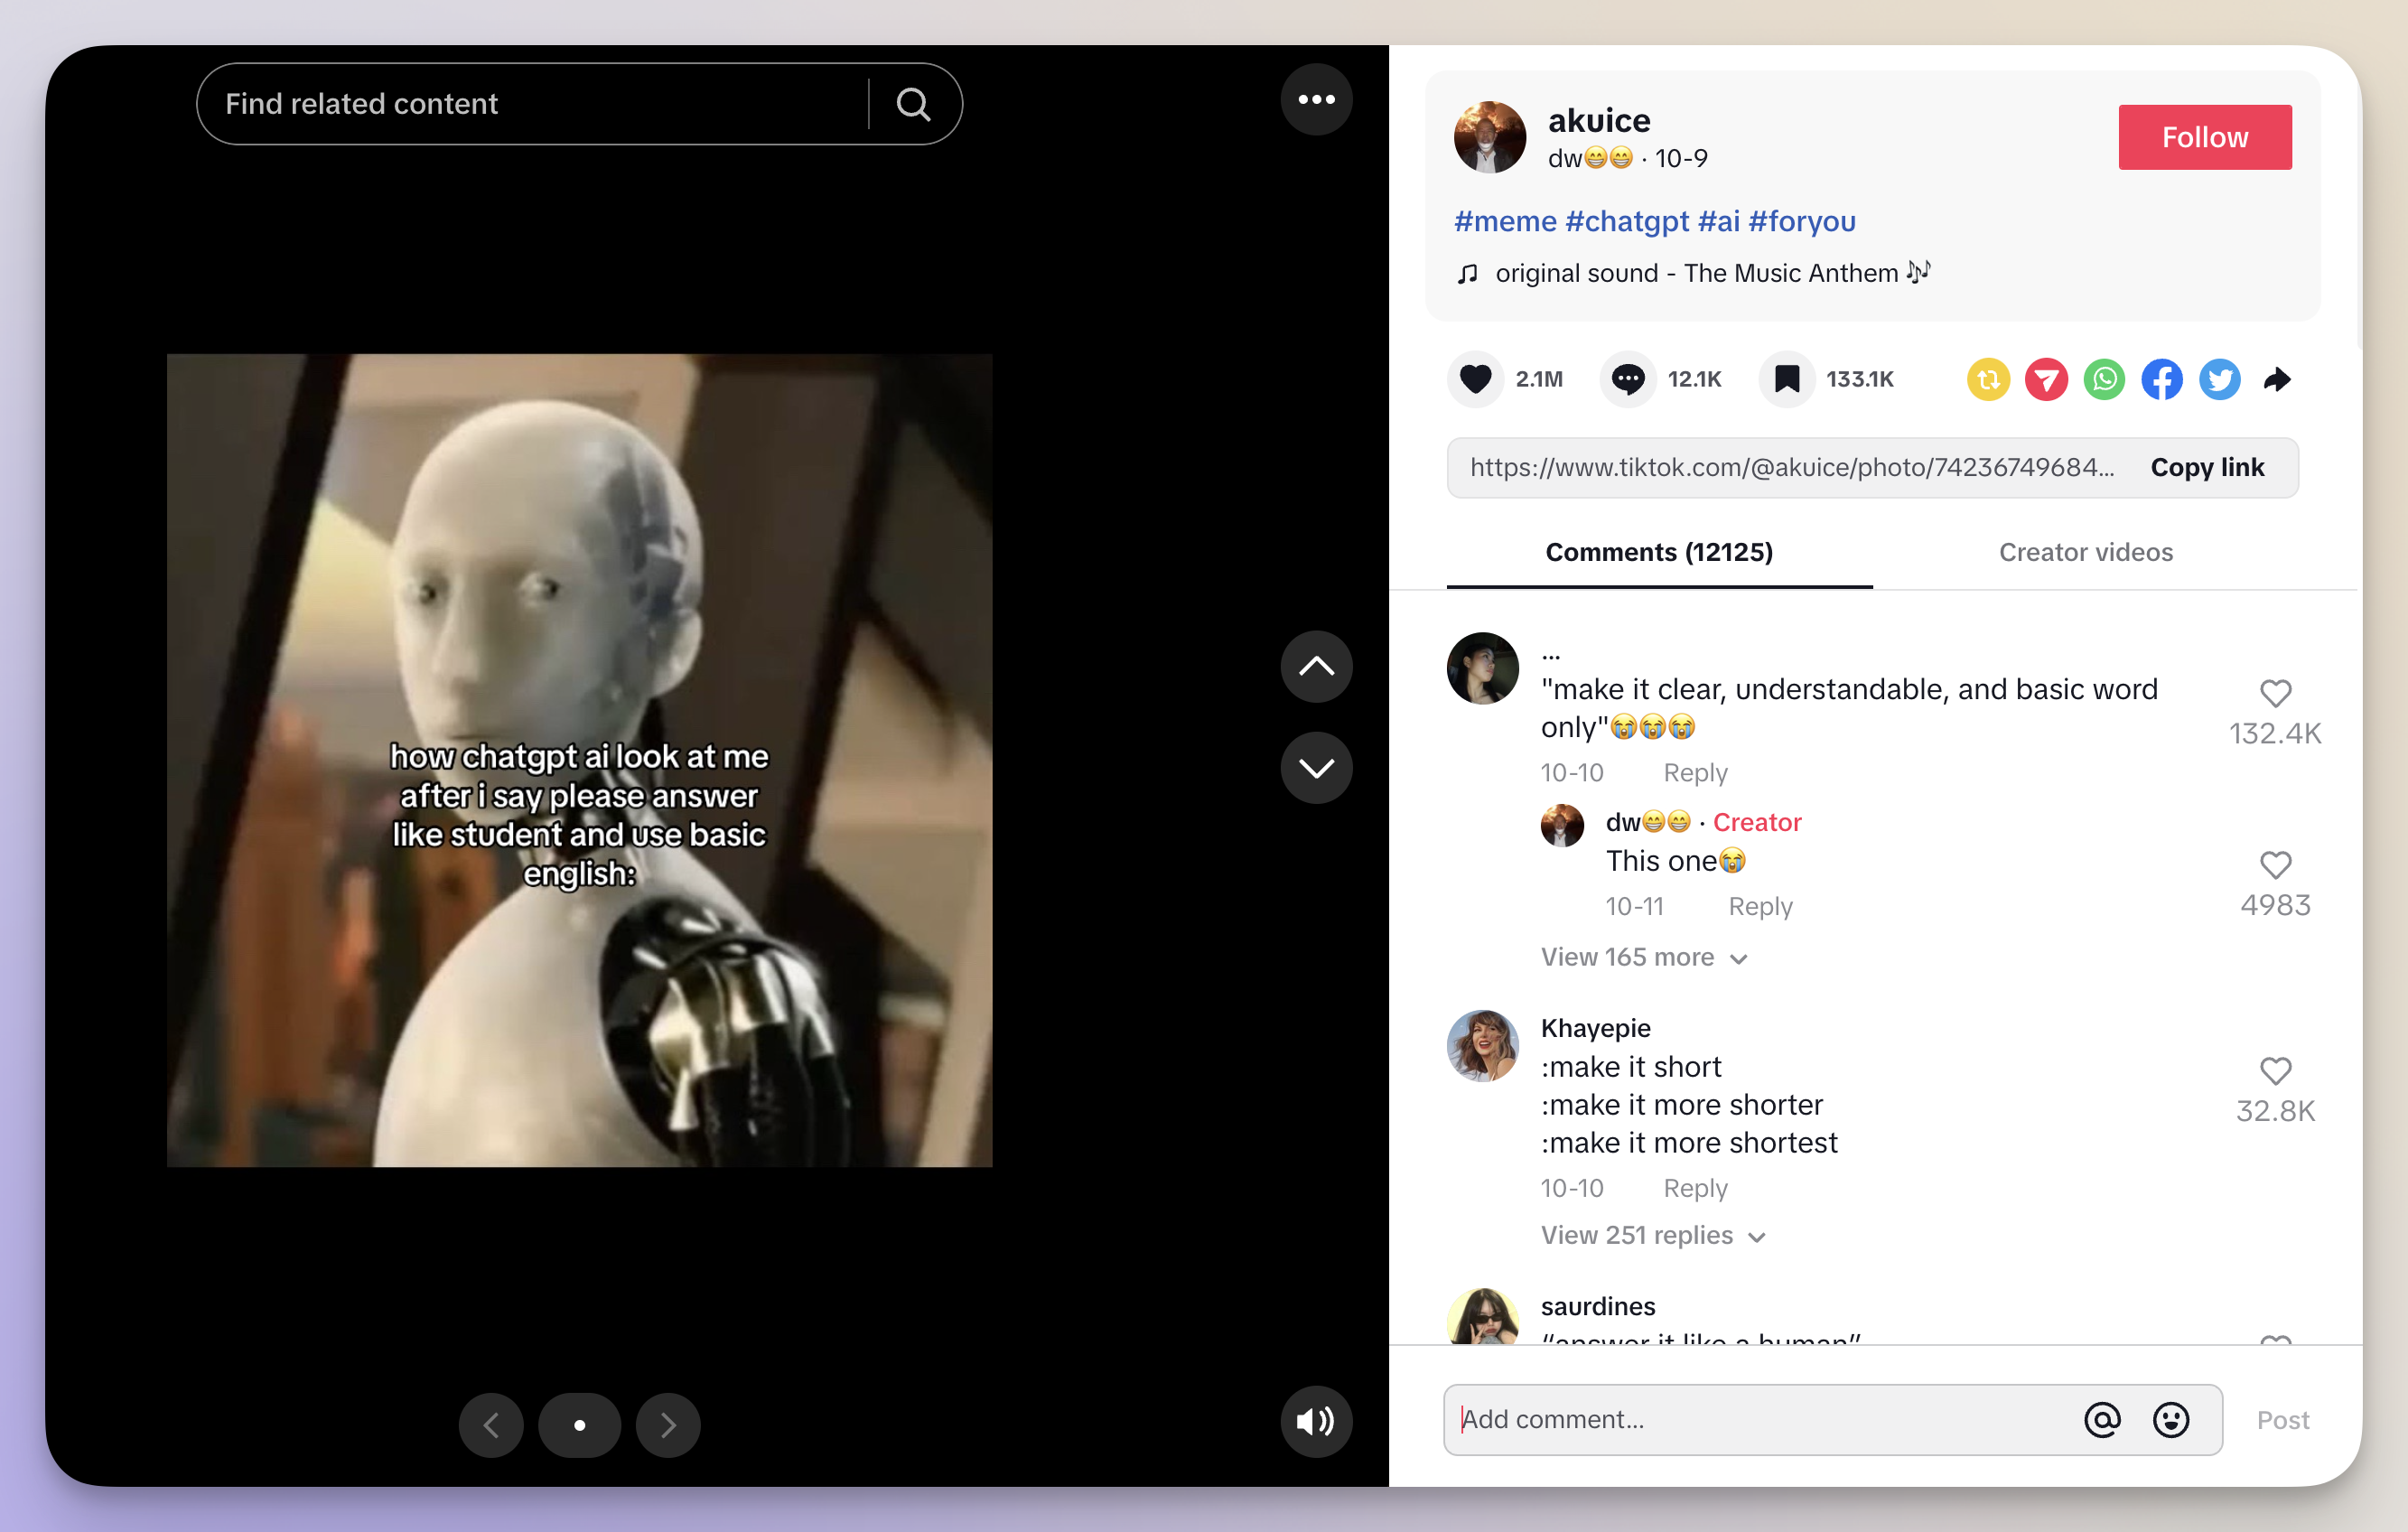2408x1532 pixels.
Task: Post the comment
Action: [x=2282, y=1420]
